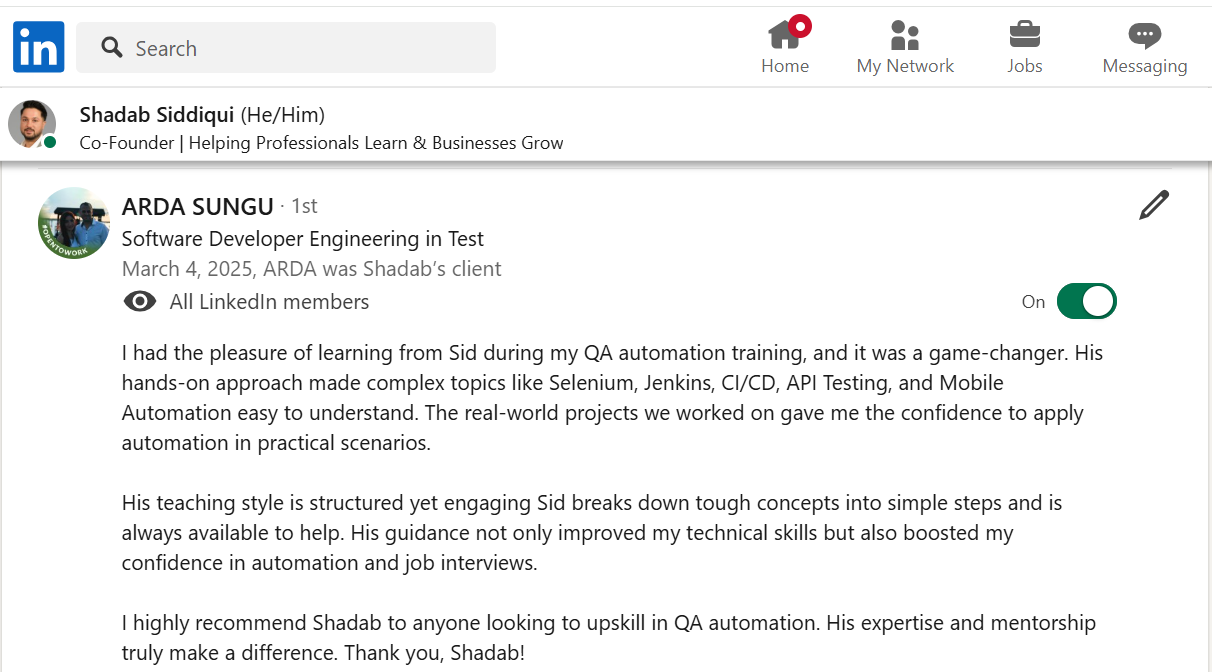Click the 1st degree connection label
Screen dimensions: 1212x672
tap(304, 206)
